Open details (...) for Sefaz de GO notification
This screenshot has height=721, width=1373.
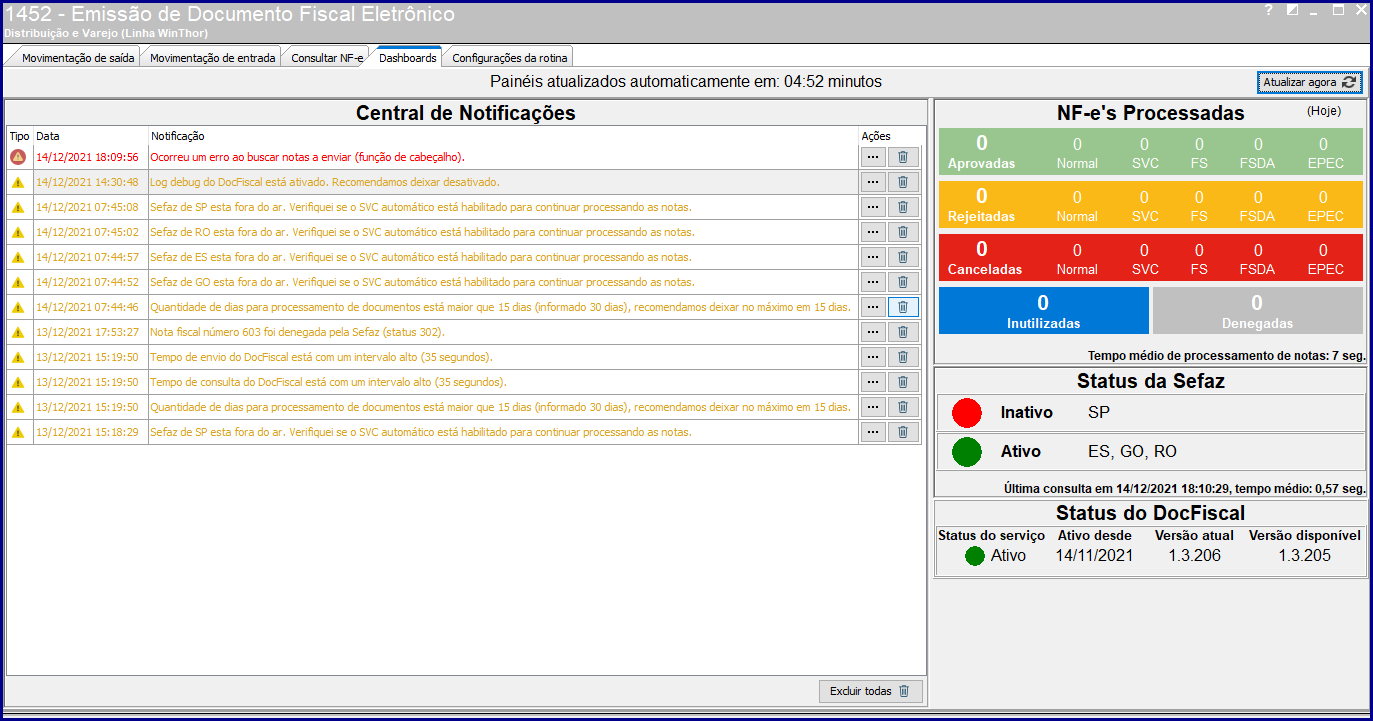(873, 282)
